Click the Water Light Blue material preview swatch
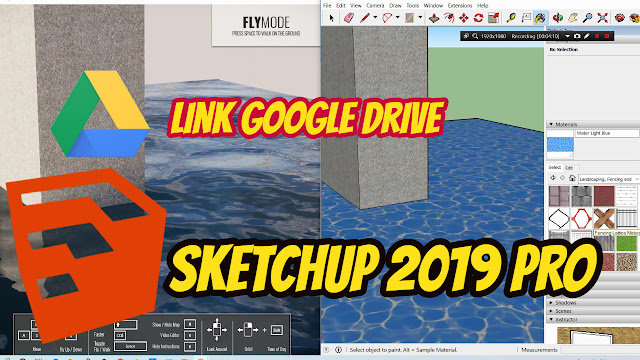The width and height of the screenshot is (640, 360). 560,144
